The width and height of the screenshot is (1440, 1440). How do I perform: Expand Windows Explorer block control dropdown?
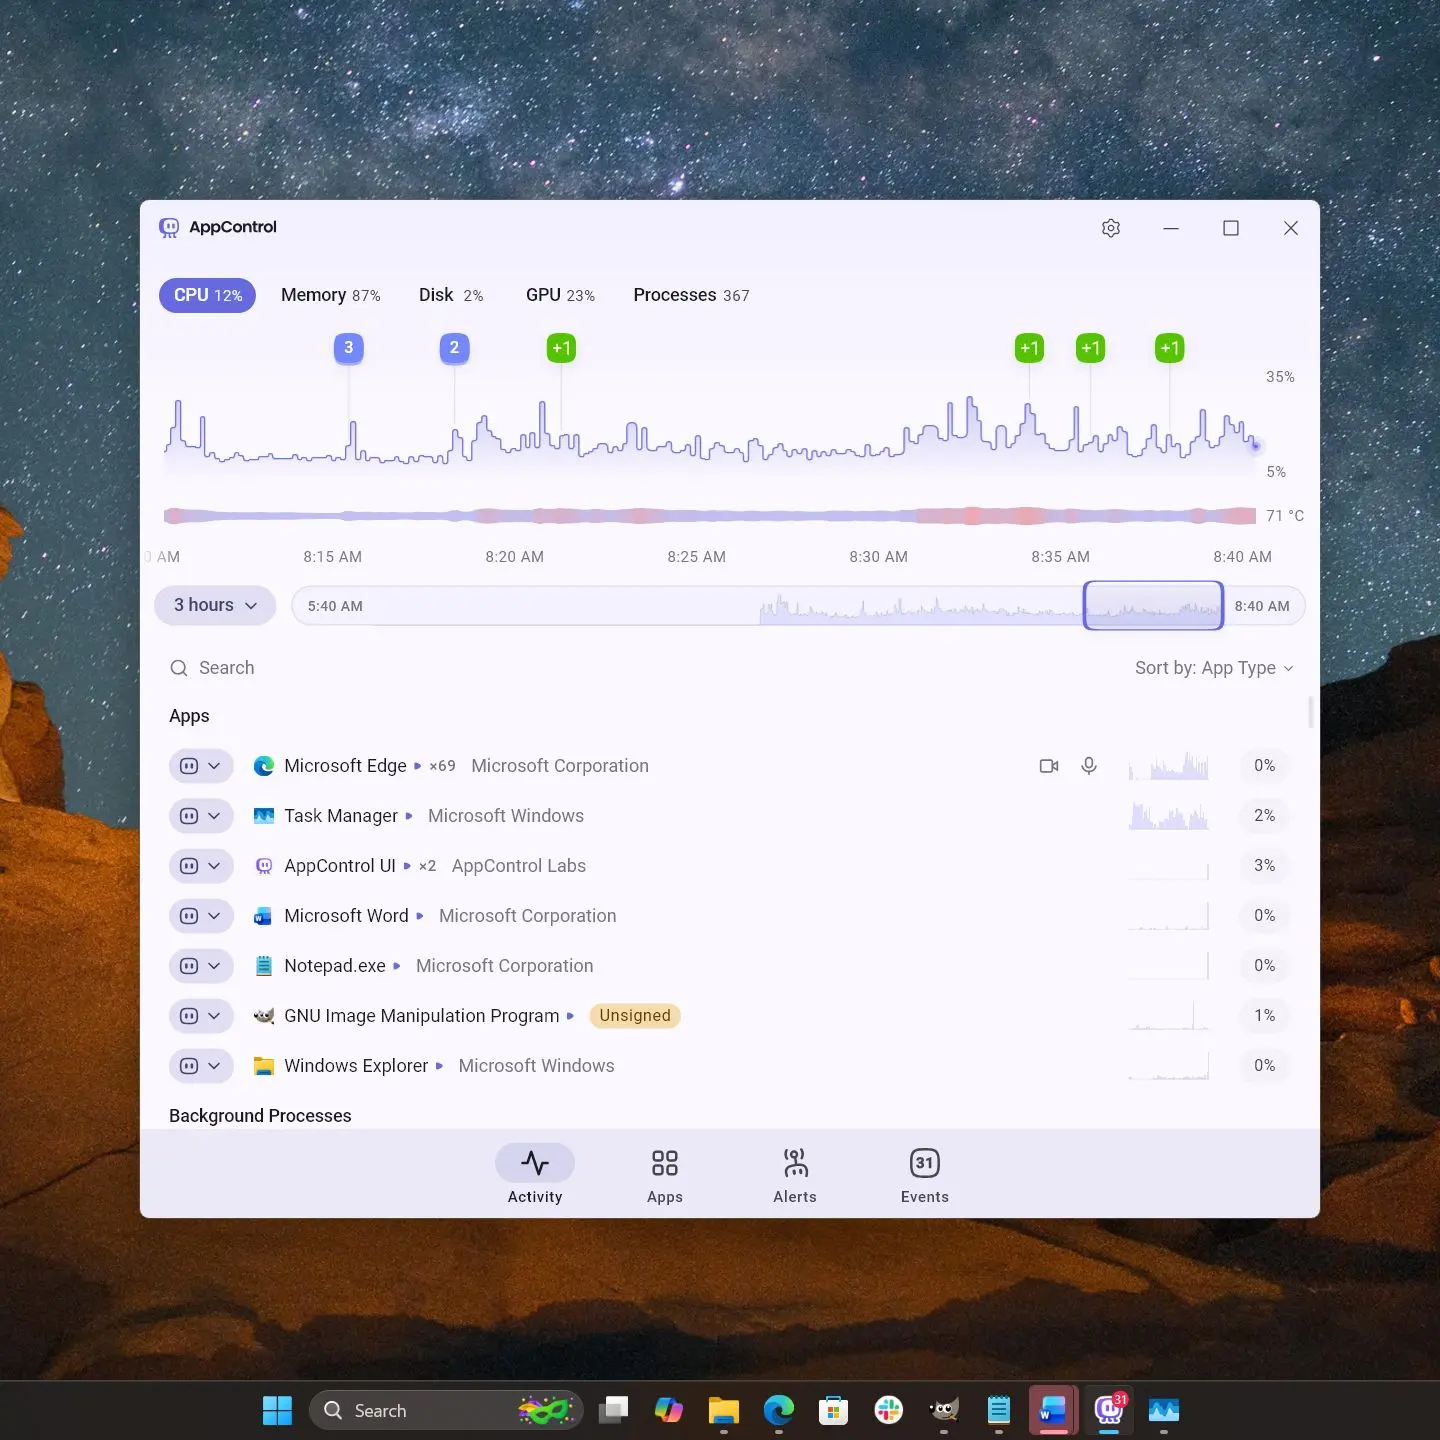201,1066
